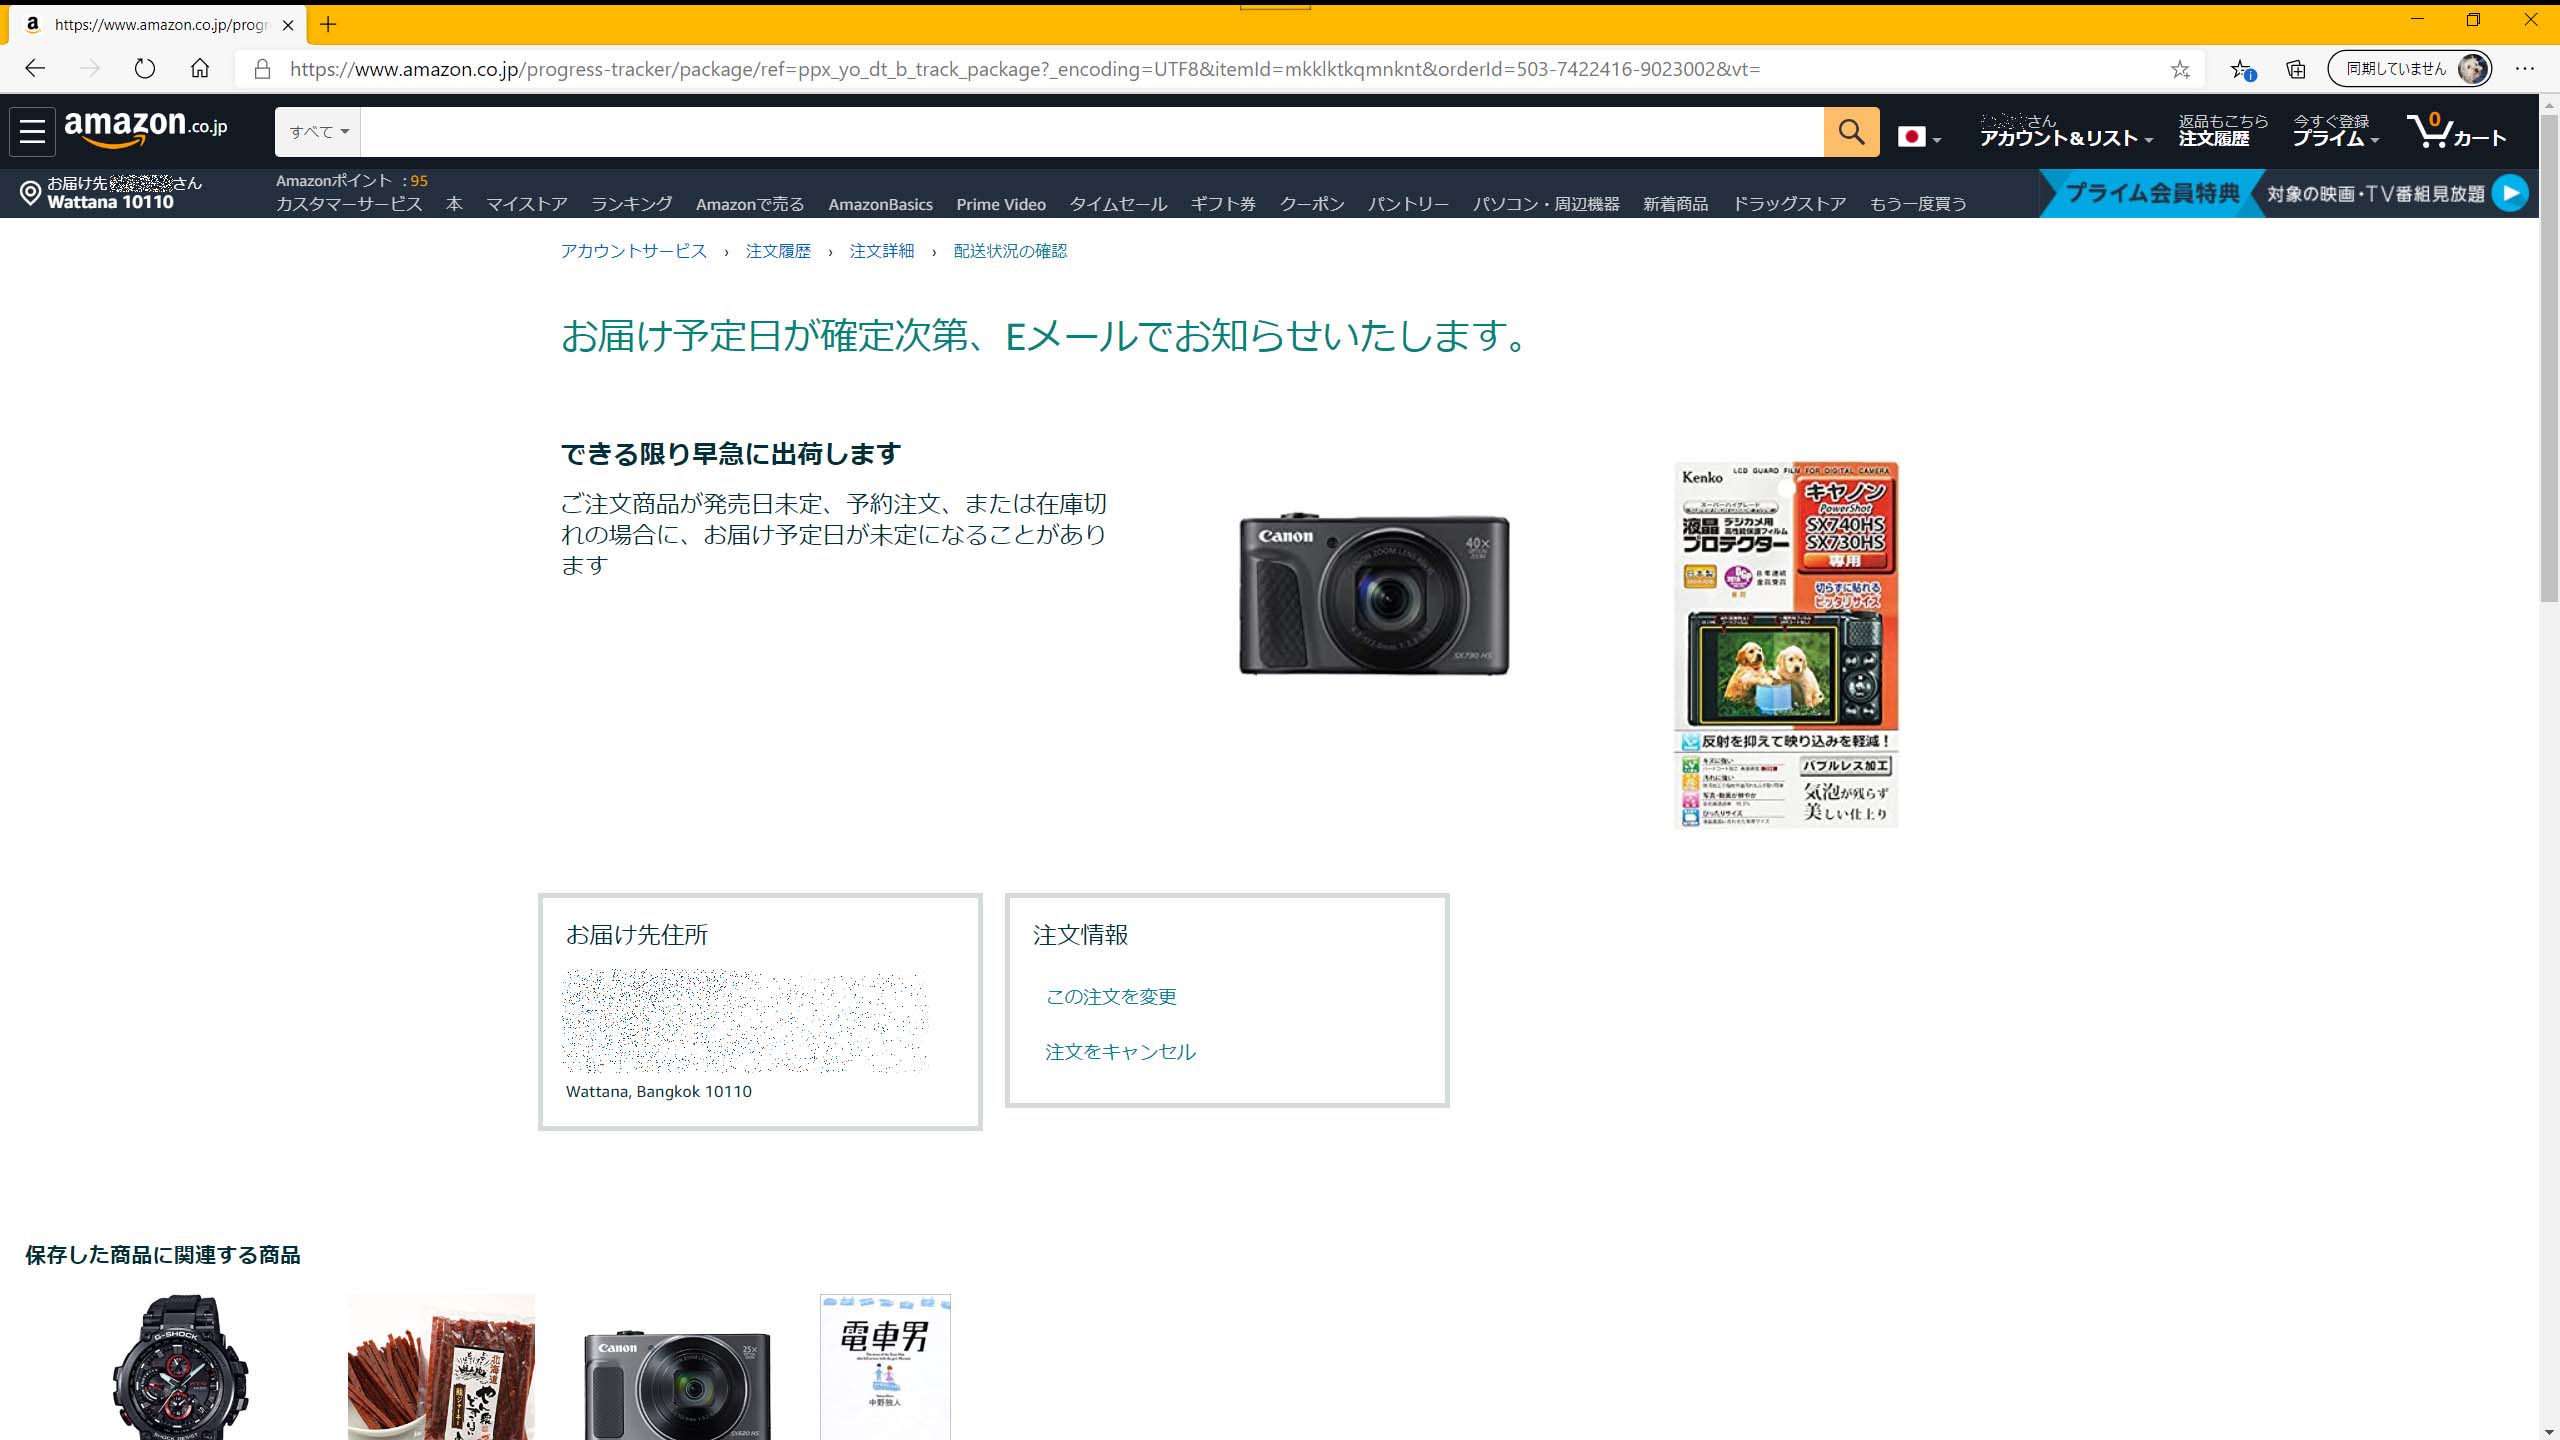Open the Amazon hamburger menu
Image resolution: width=2560 pixels, height=1440 pixels.
point(32,132)
